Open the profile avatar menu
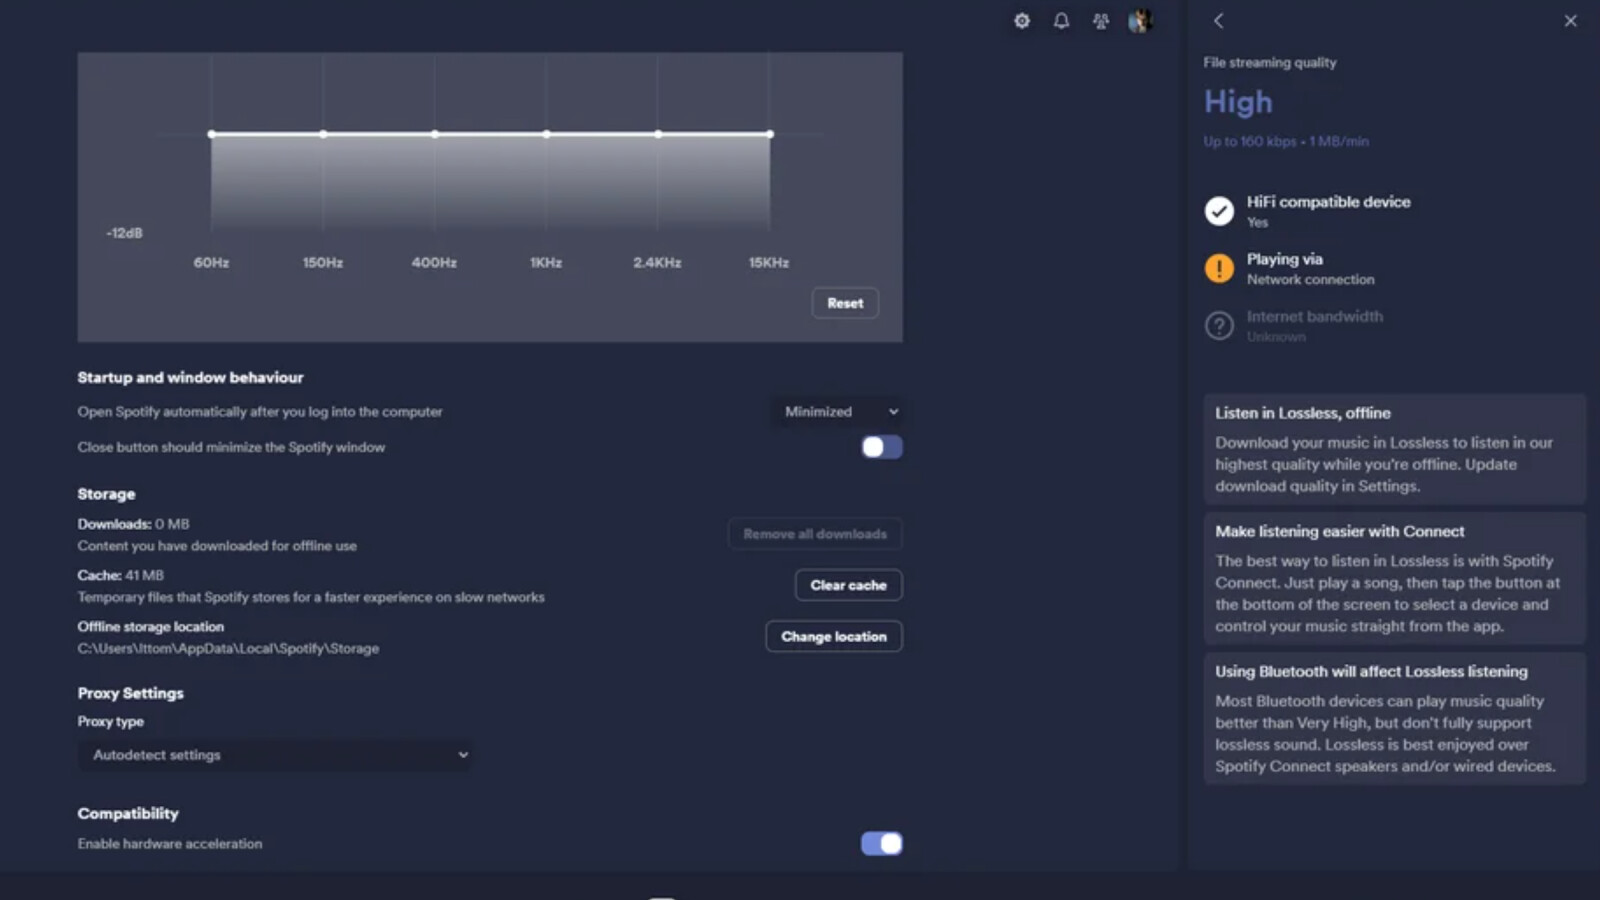This screenshot has height=900, width=1600. coord(1140,21)
